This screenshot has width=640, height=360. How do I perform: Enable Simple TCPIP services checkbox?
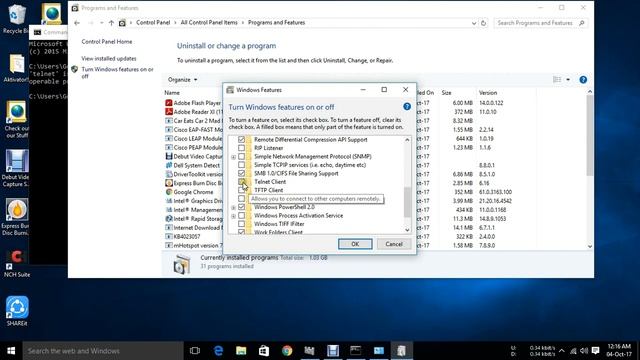click(242, 165)
